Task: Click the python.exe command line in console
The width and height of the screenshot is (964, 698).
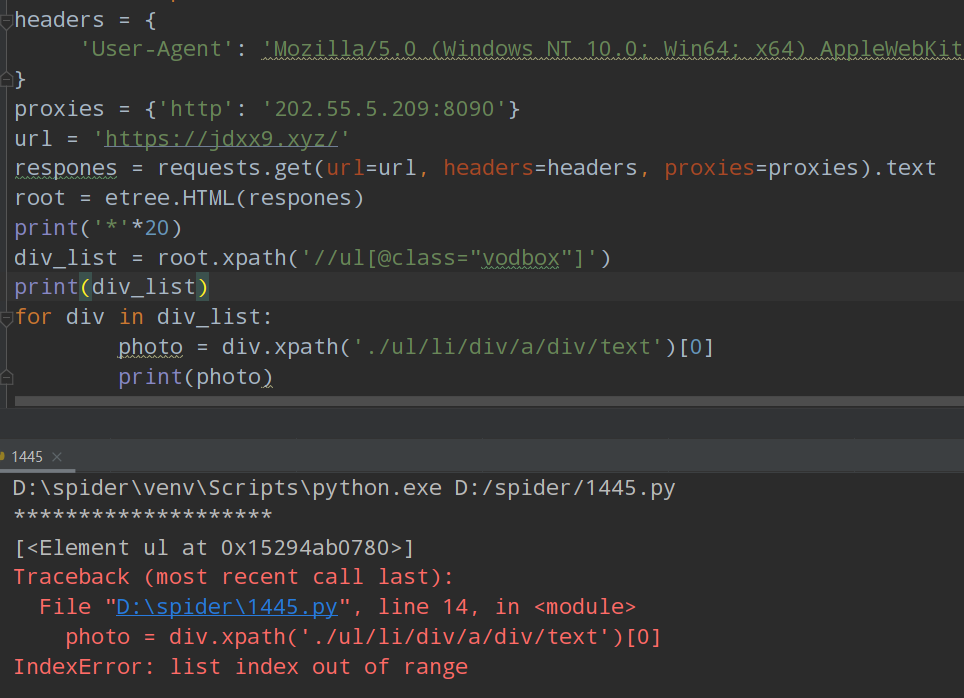Action: pos(343,489)
